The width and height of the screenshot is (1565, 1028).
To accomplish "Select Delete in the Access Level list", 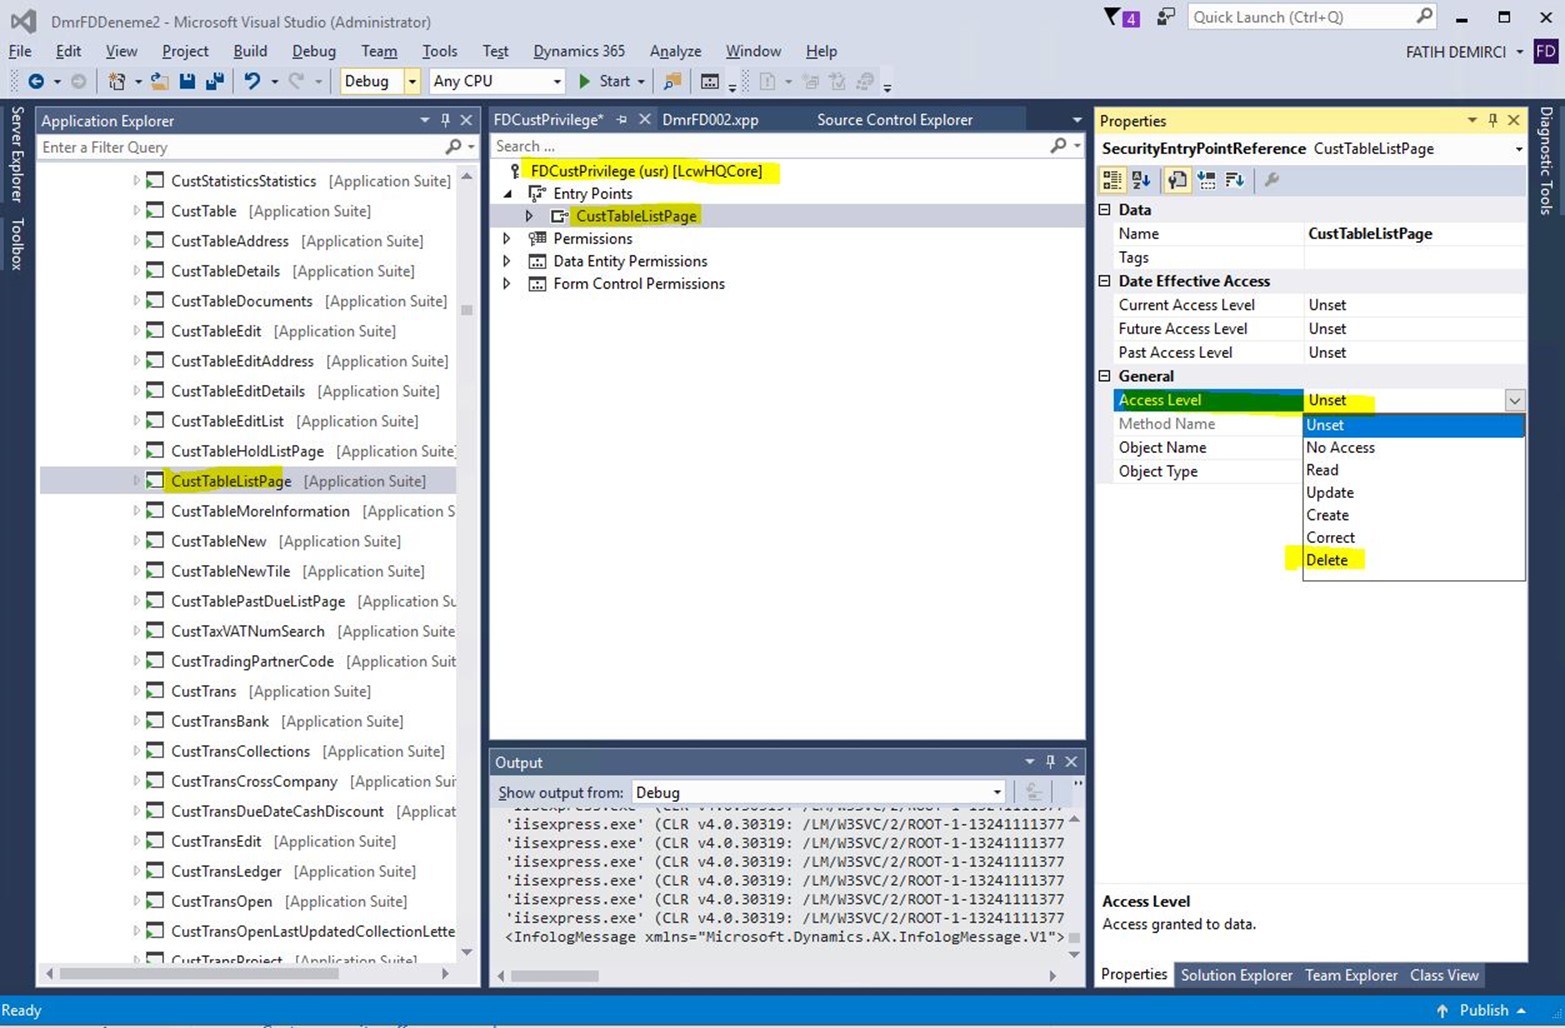I will pos(1414,560).
